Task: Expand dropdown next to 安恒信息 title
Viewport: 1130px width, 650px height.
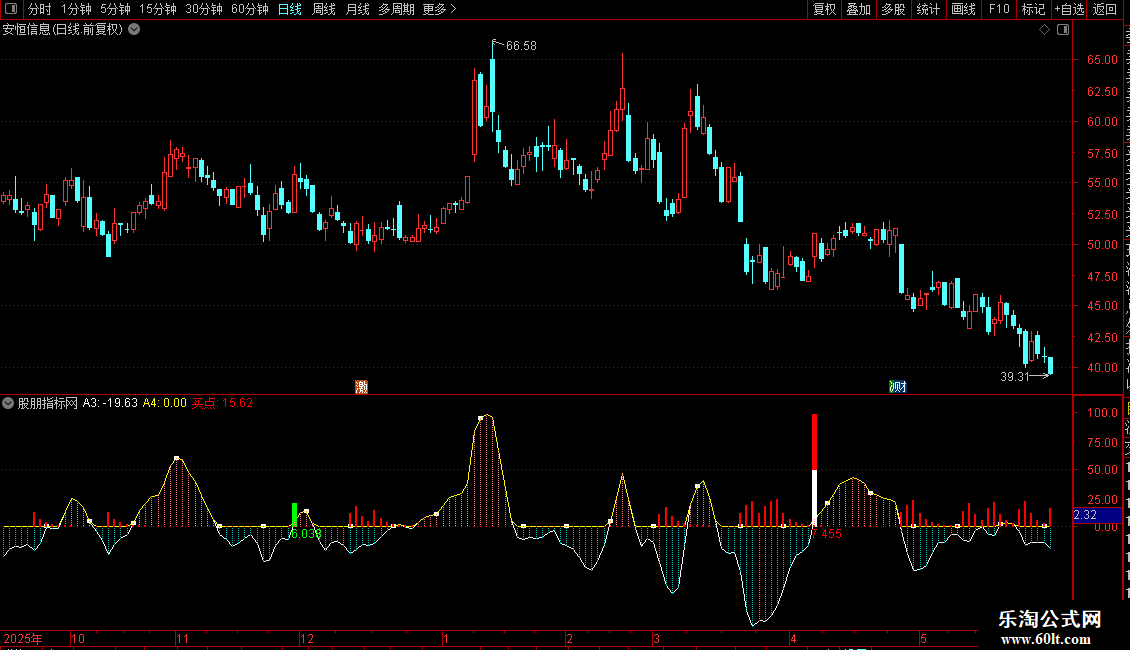Action: [134, 30]
